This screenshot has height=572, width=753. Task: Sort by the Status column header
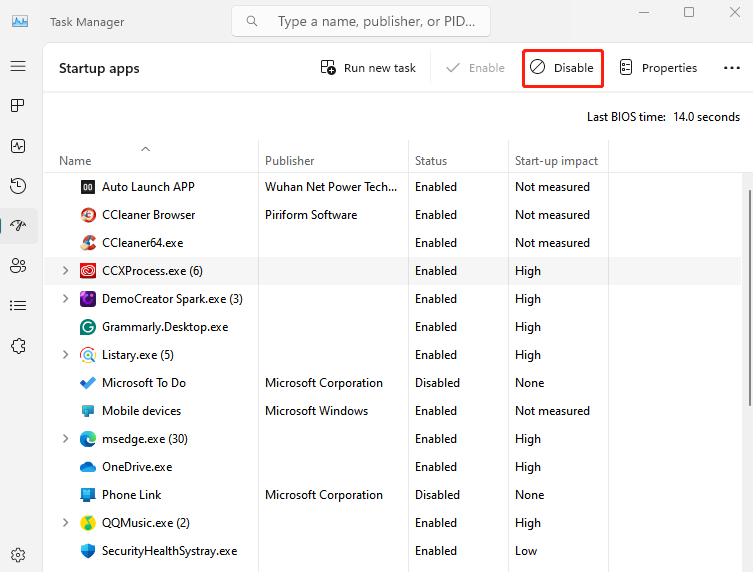click(x=431, y=161)
